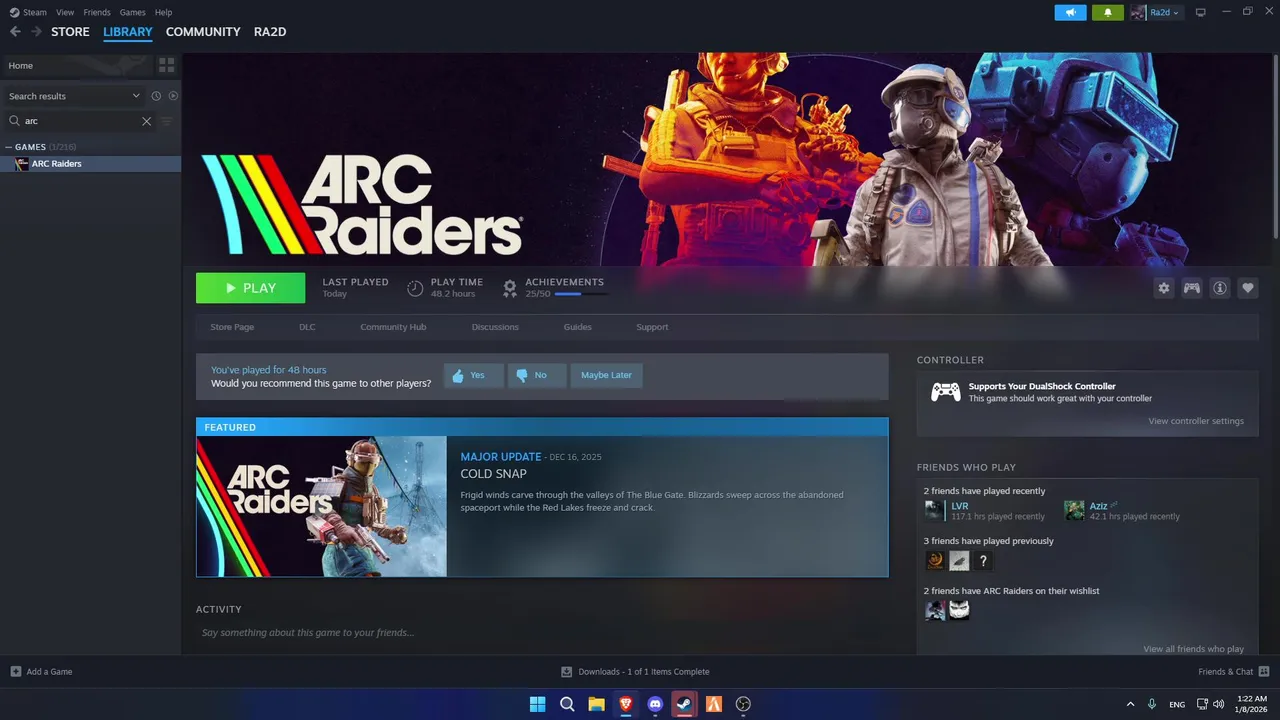Add ARC Raiders to favorites heart
Image resolution: width=1280 pixels, height=720 pixels.
click(1247, 288)
